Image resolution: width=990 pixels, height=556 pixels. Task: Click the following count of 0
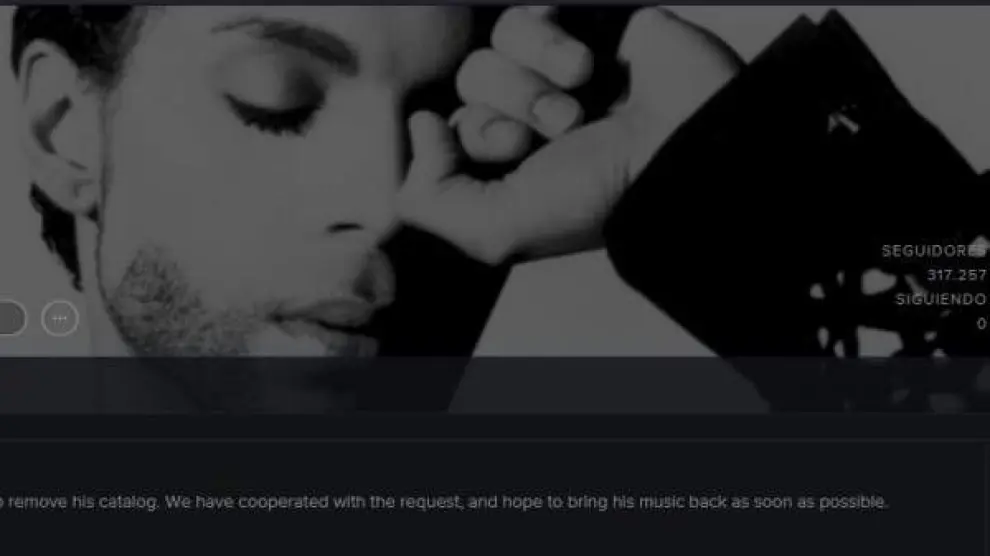[981, 323]
